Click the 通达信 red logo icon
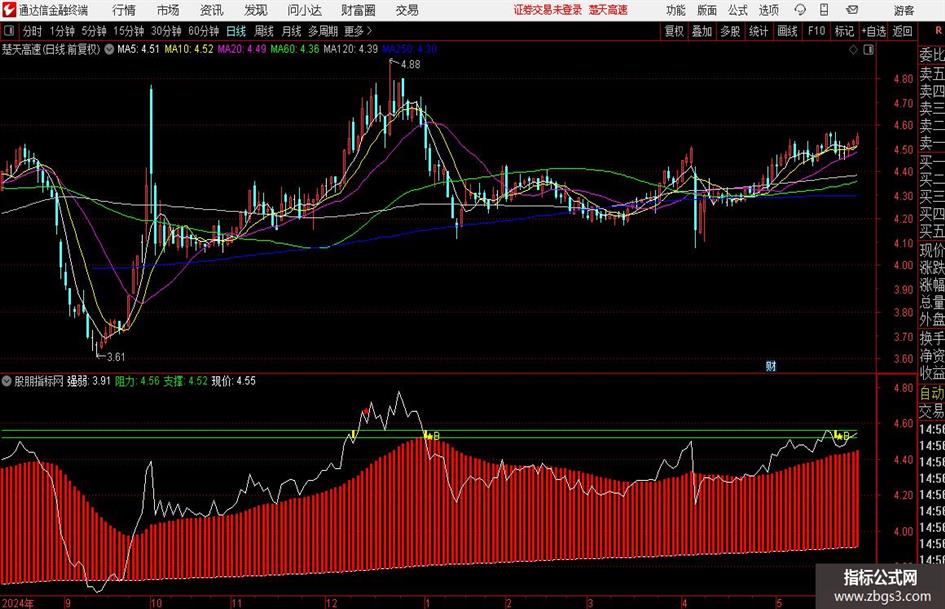The width and height of the screenshot is (945, 609). [10, 10]
